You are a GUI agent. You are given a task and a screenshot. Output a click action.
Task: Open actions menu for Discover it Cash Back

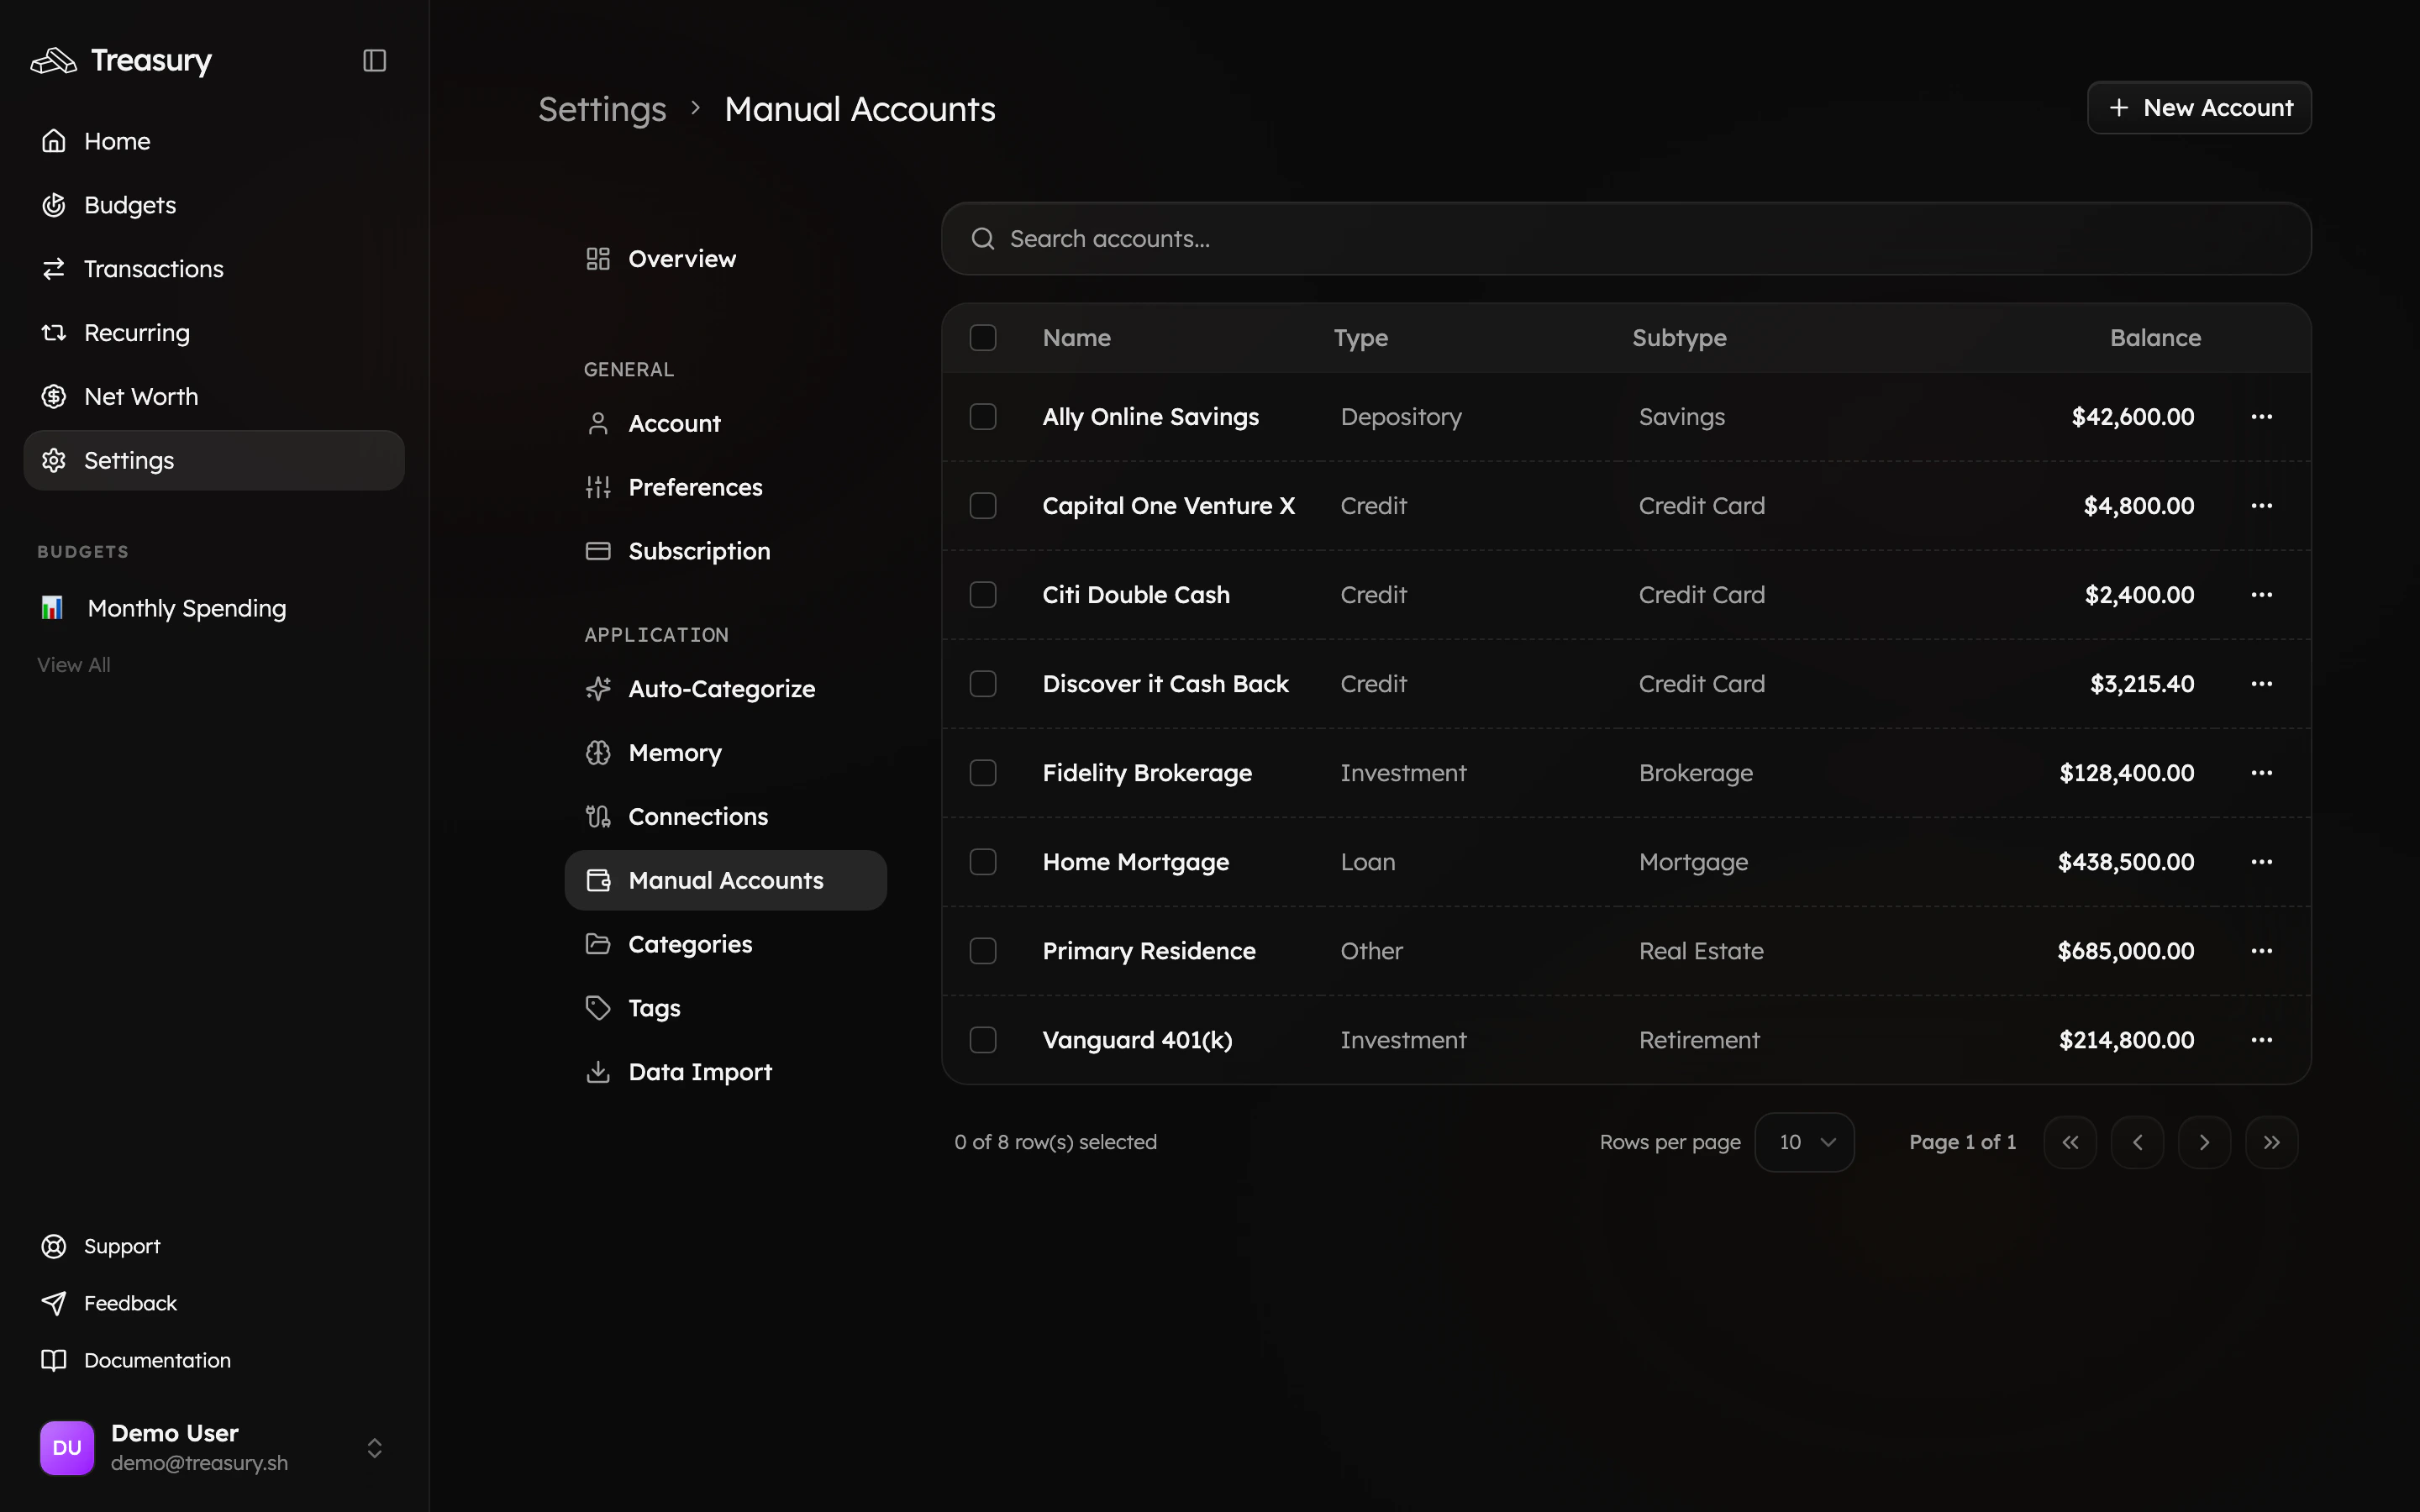point(2262,684)
